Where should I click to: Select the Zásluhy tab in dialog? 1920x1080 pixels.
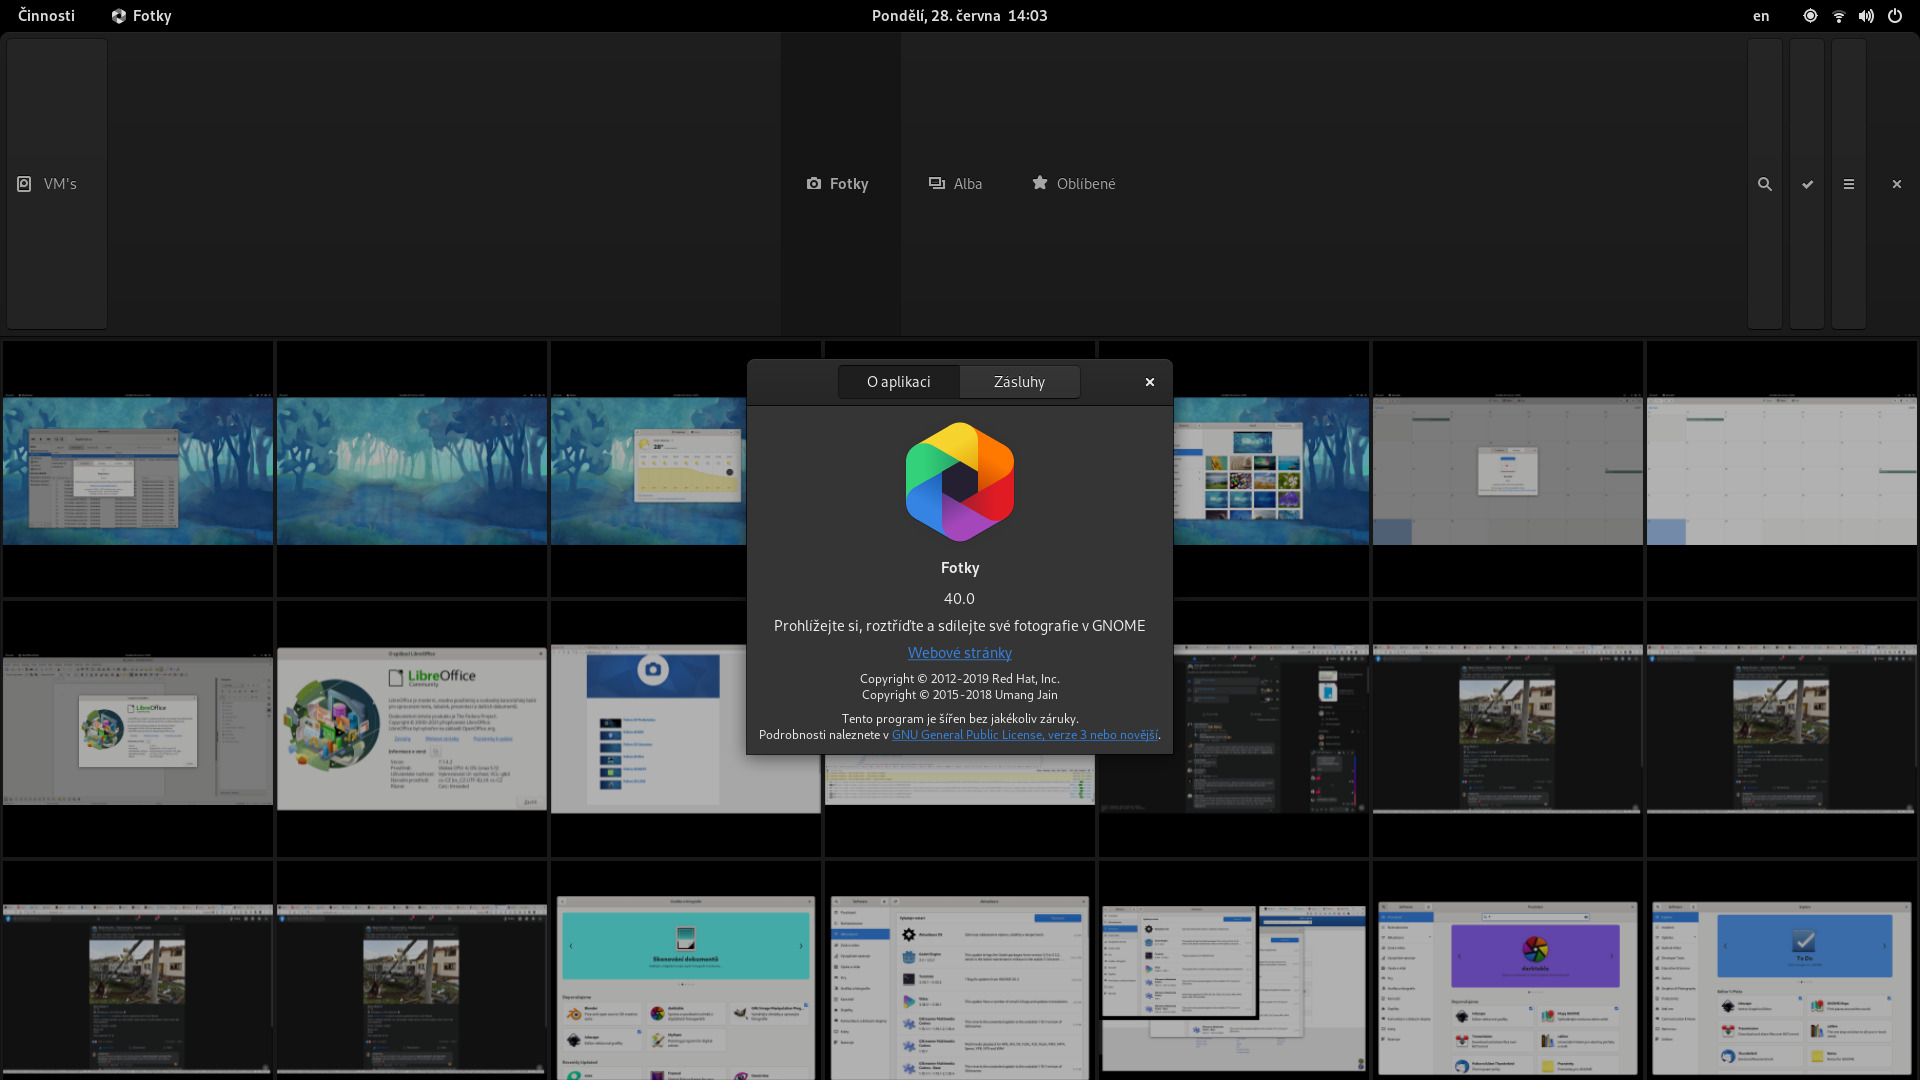click(x=1019, y=382)
